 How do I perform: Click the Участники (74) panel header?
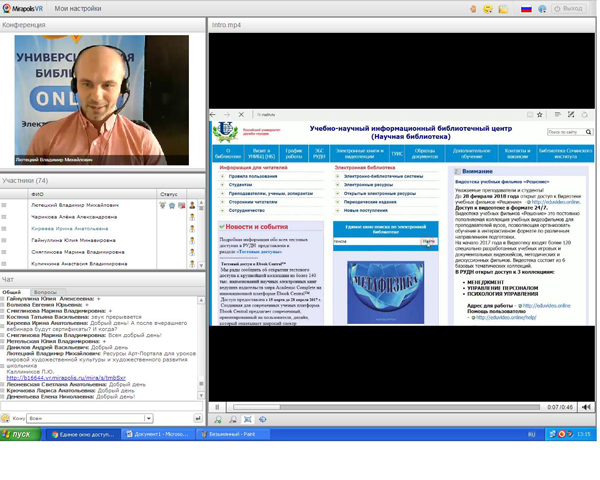click(103, 181)
